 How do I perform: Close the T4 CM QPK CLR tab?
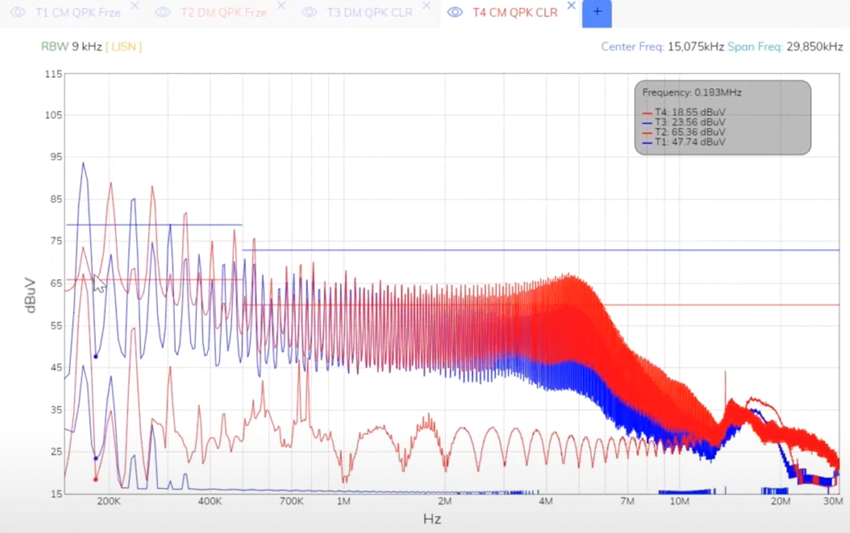(571, 5)
